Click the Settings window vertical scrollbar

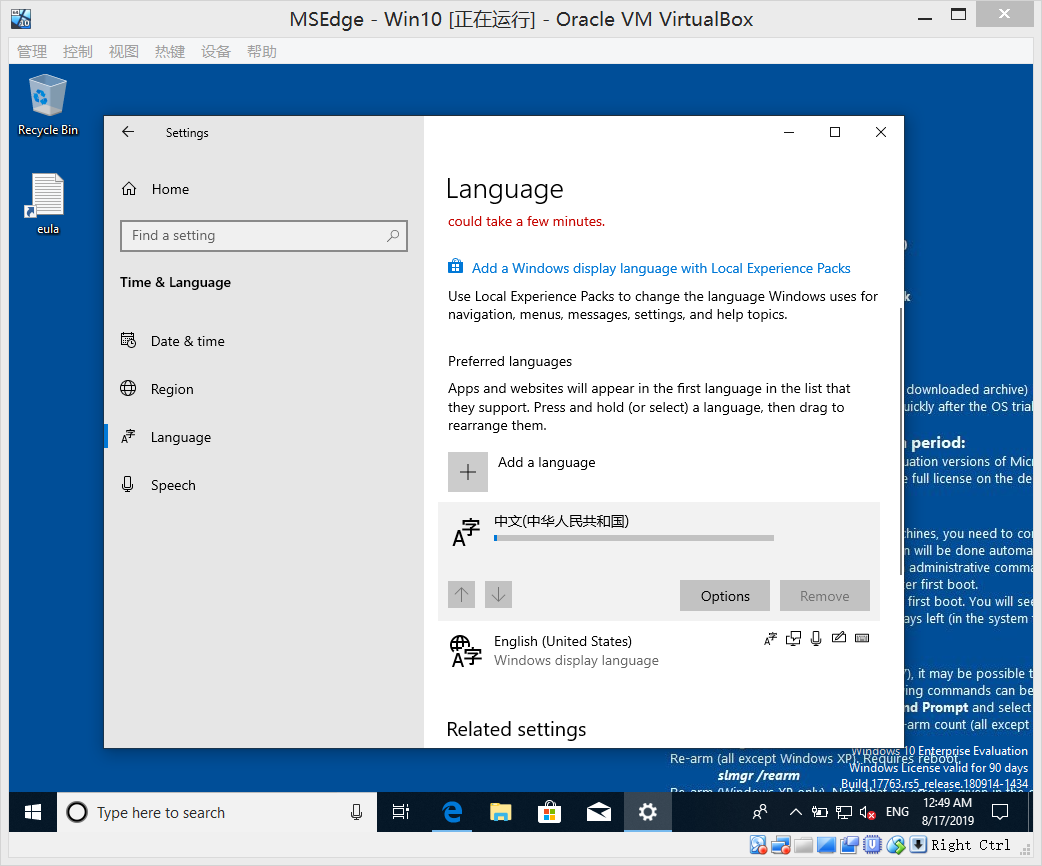point(901,441)
